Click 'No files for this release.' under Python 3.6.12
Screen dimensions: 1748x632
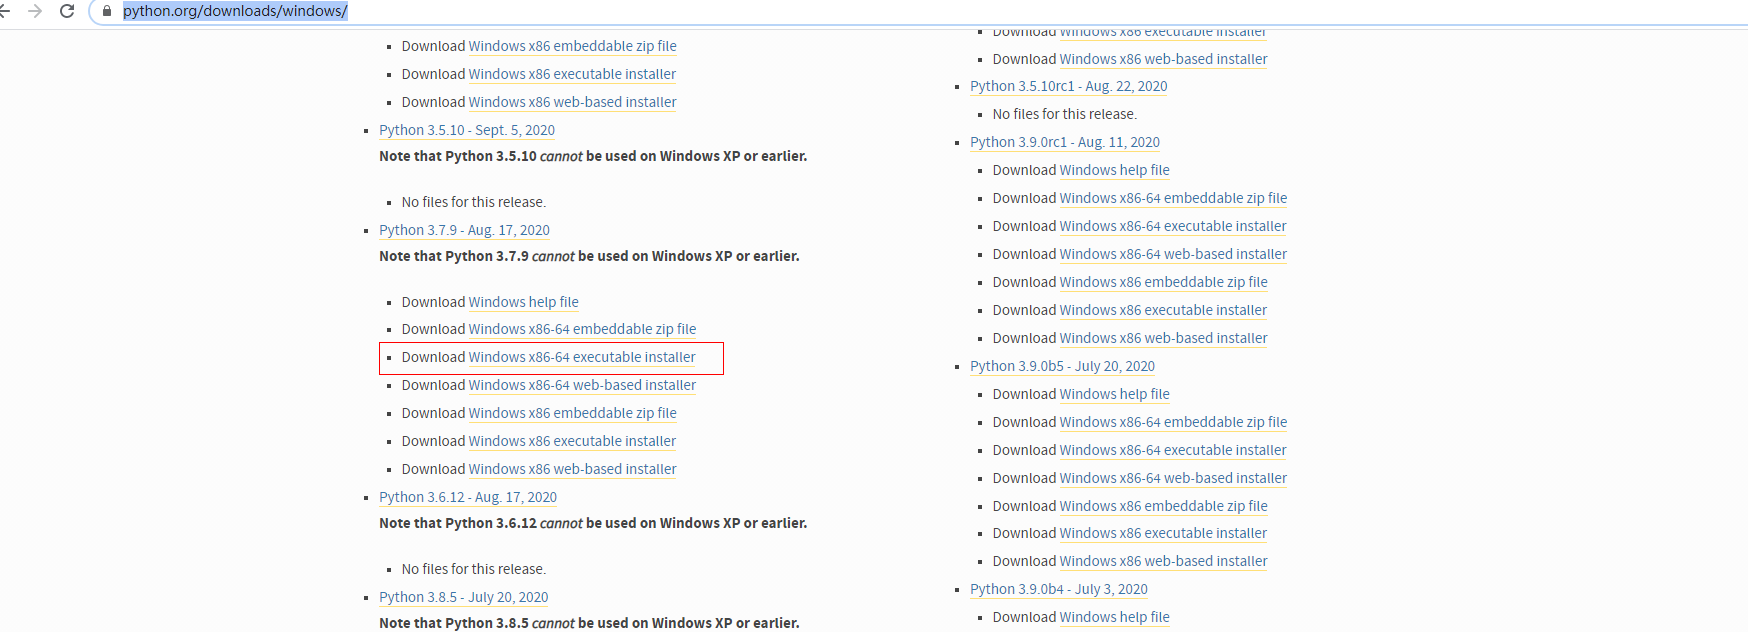[474, 569]
